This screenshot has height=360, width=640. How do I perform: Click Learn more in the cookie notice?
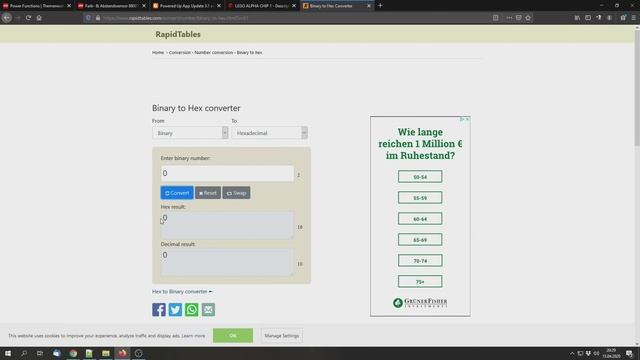point(193,336)
